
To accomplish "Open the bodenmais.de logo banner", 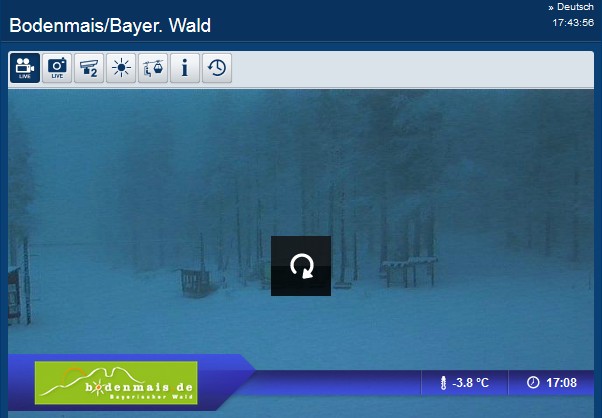I will [x=116, y=383].
